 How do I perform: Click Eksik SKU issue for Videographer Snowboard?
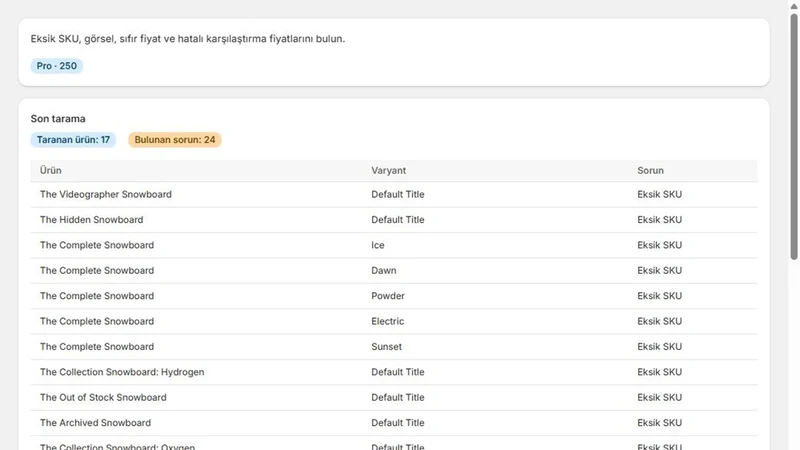659,194
